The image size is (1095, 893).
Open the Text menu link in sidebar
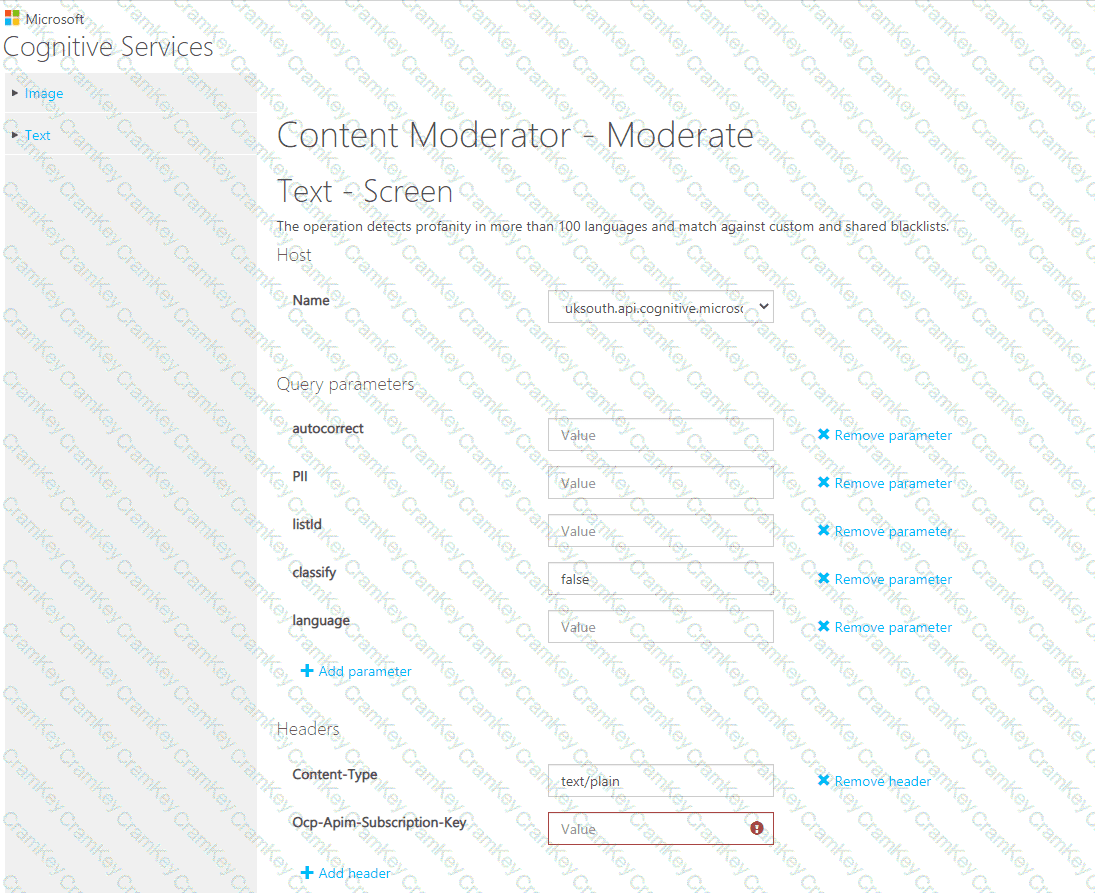[38, 135]
